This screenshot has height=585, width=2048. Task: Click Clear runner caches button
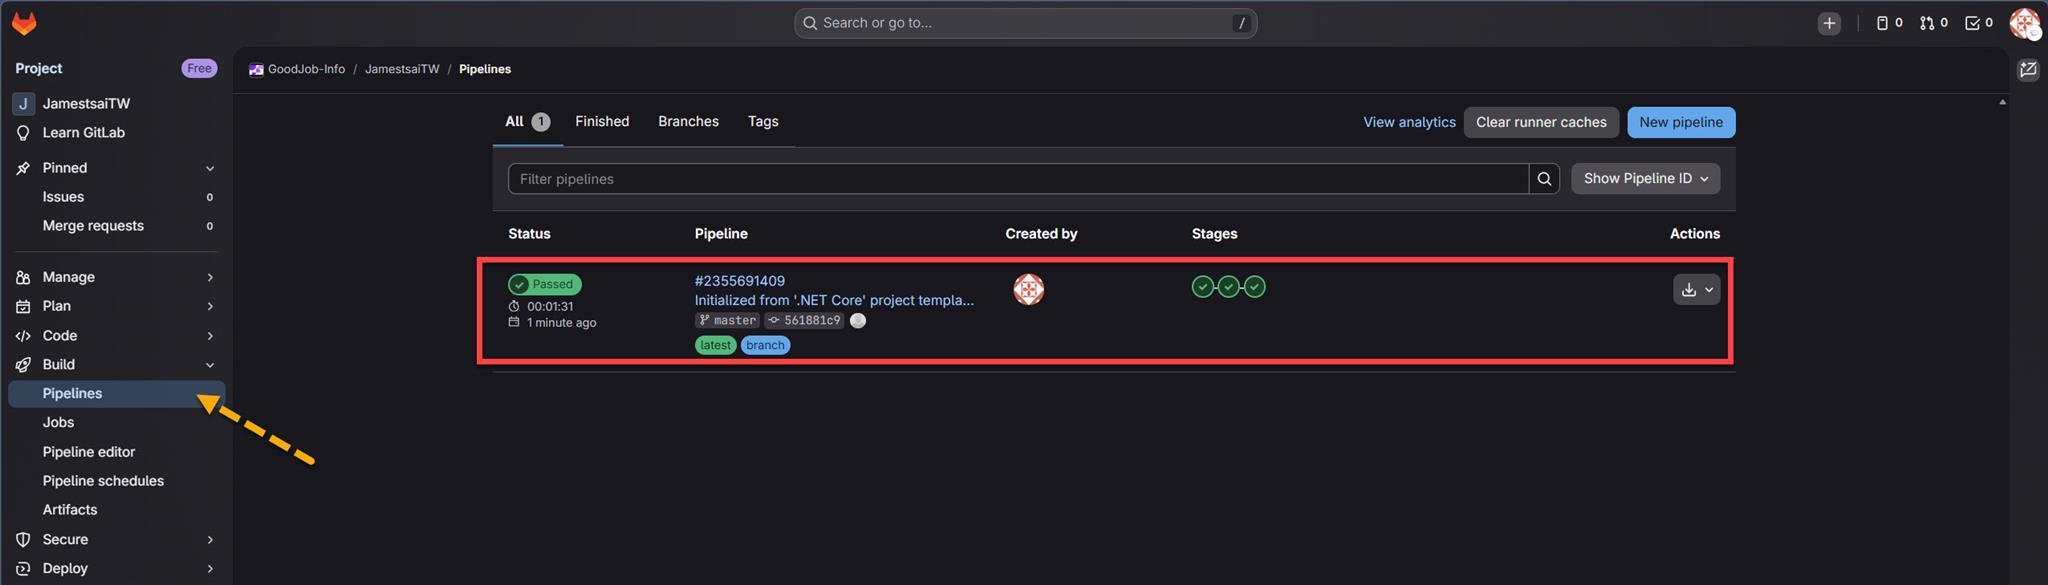(1540, 122)
